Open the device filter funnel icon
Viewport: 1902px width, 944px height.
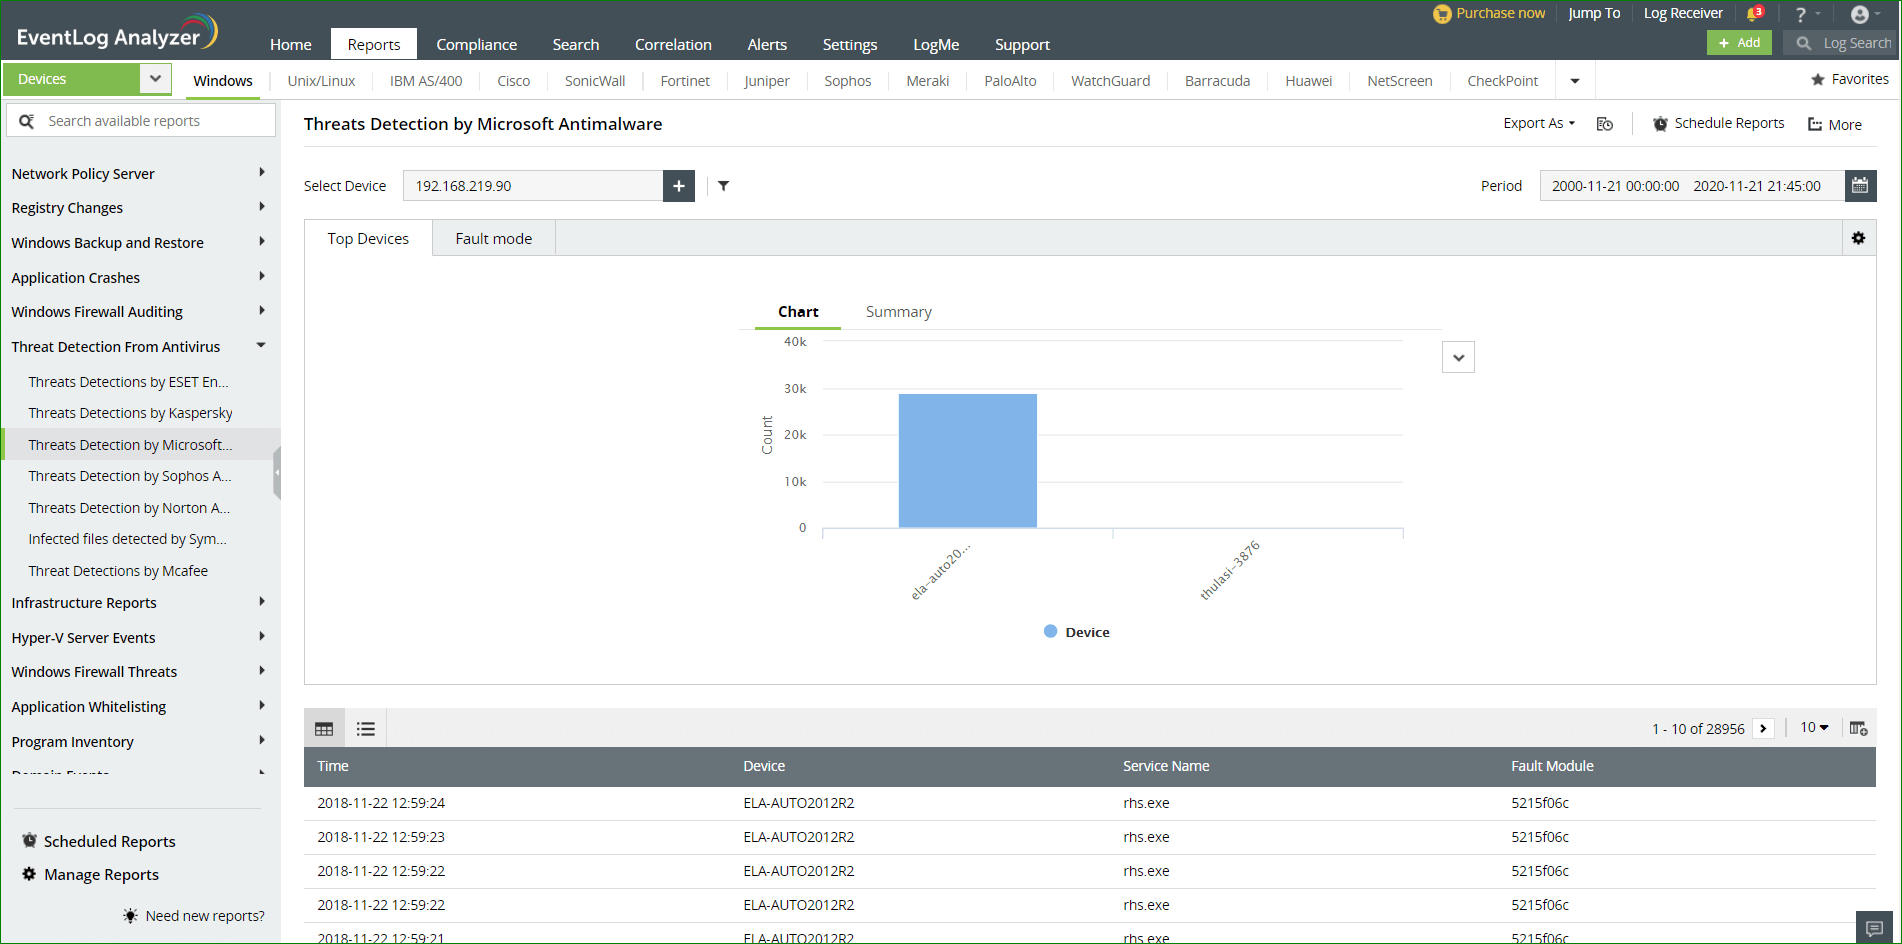pyautogui.click(x=724, y=186)
